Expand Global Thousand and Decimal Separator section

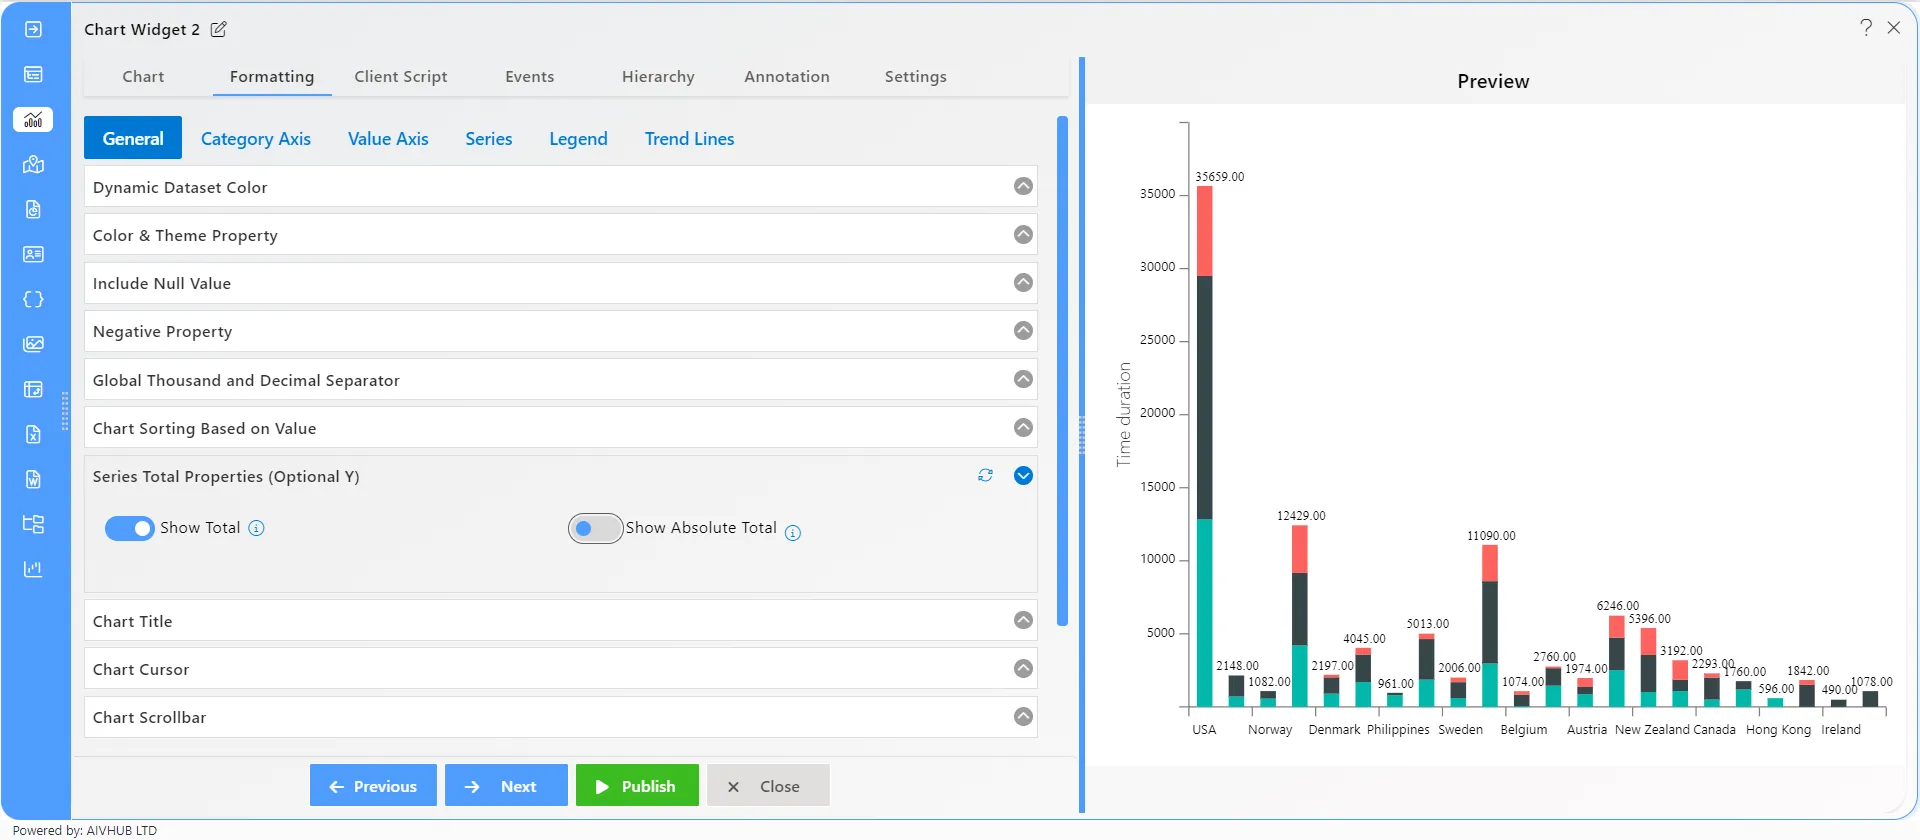(1023, 379)
